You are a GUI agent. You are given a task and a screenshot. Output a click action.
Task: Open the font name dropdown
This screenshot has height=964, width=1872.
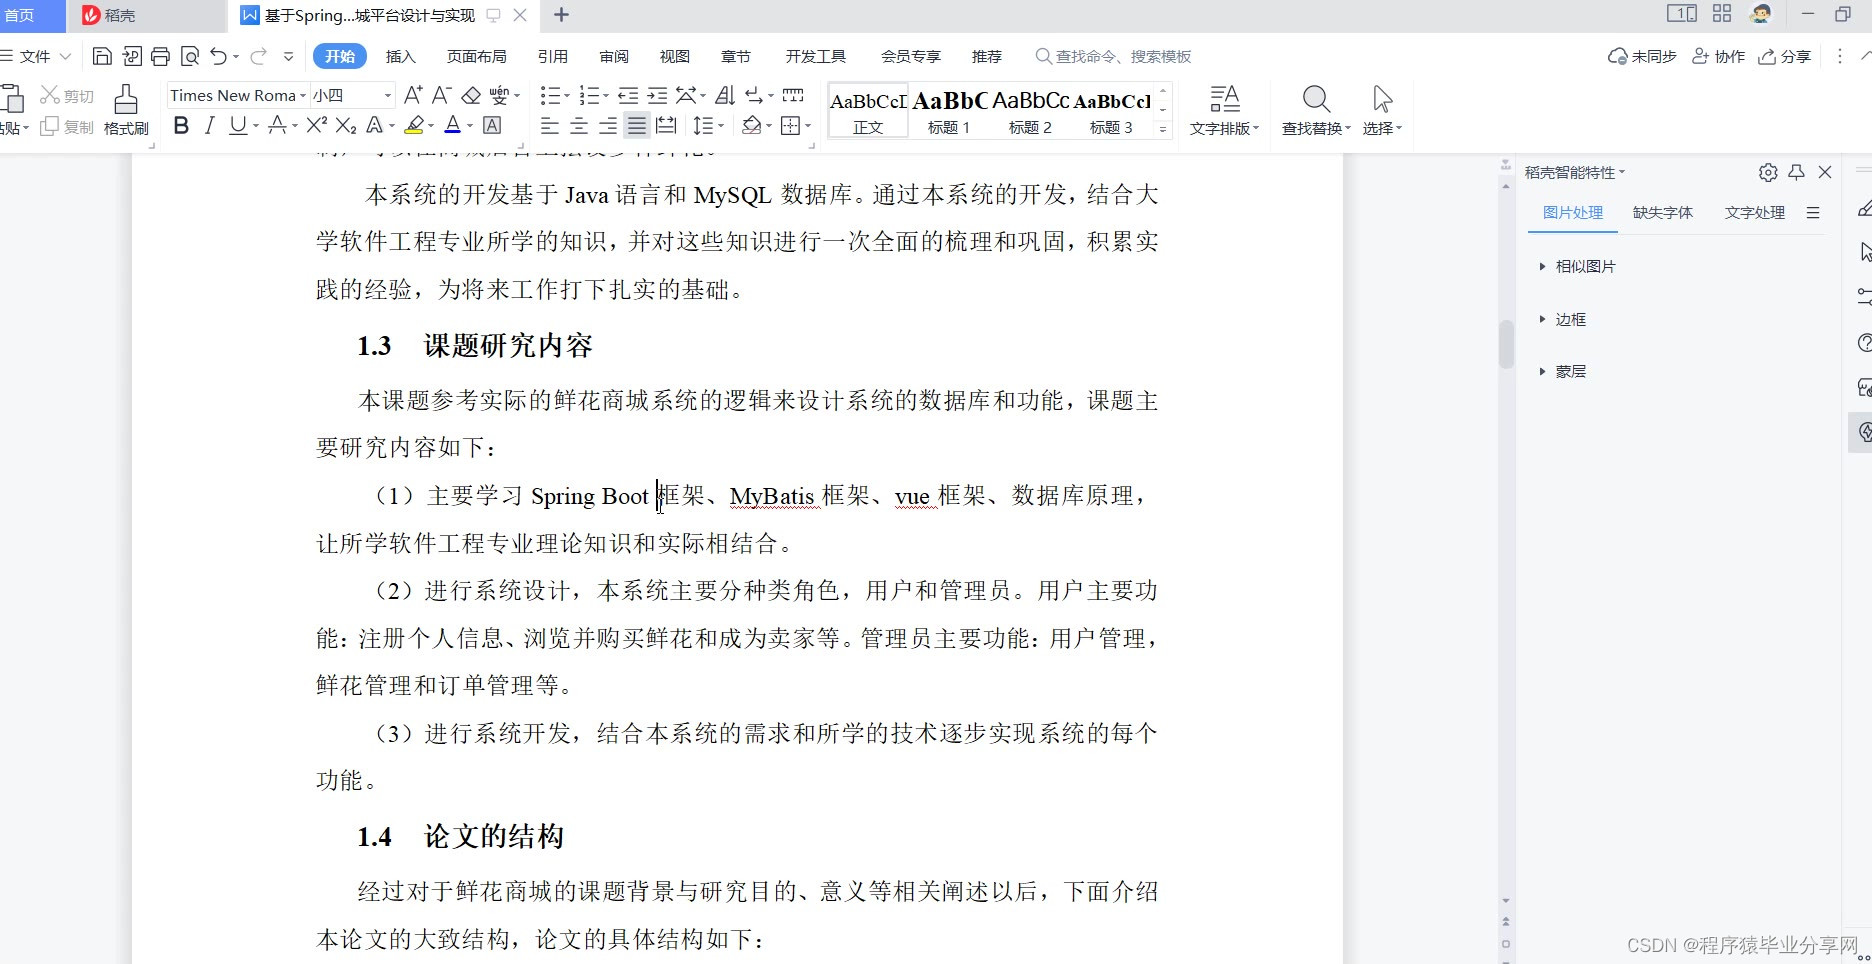(x=303, y=95)
